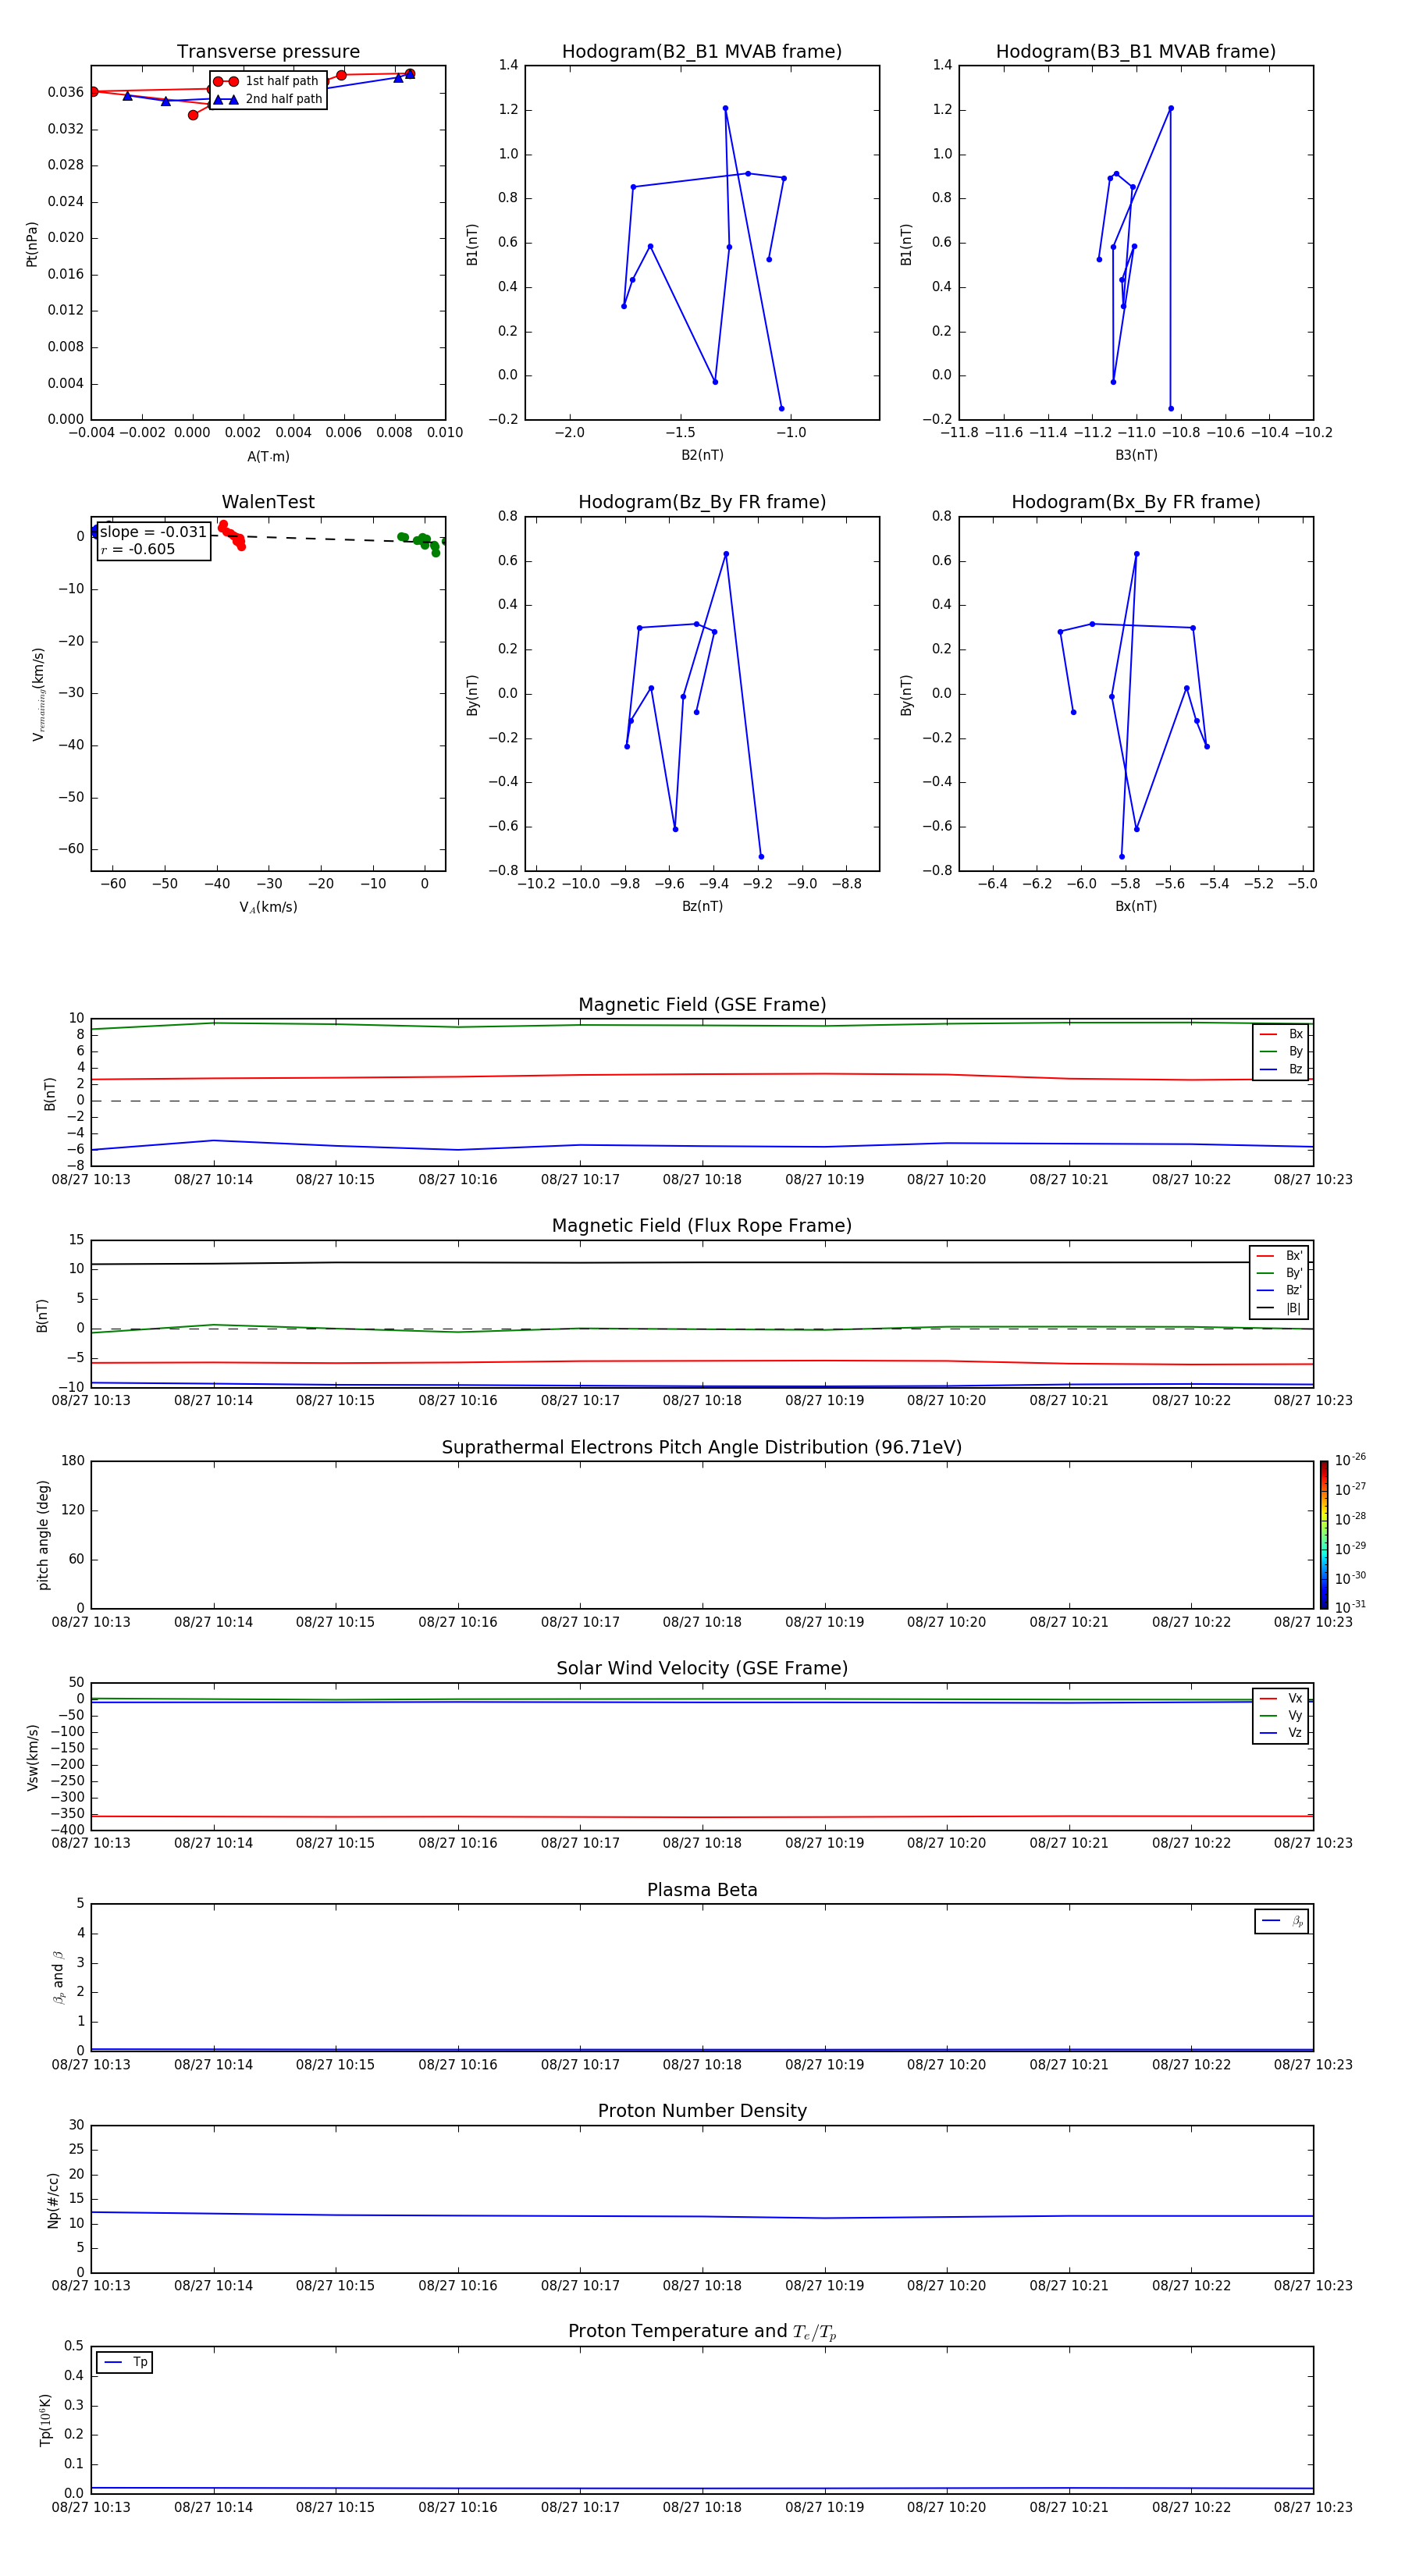Select the 'slope = -0.031' annotation
The image size is (1405, 2576).
point(153,532)
